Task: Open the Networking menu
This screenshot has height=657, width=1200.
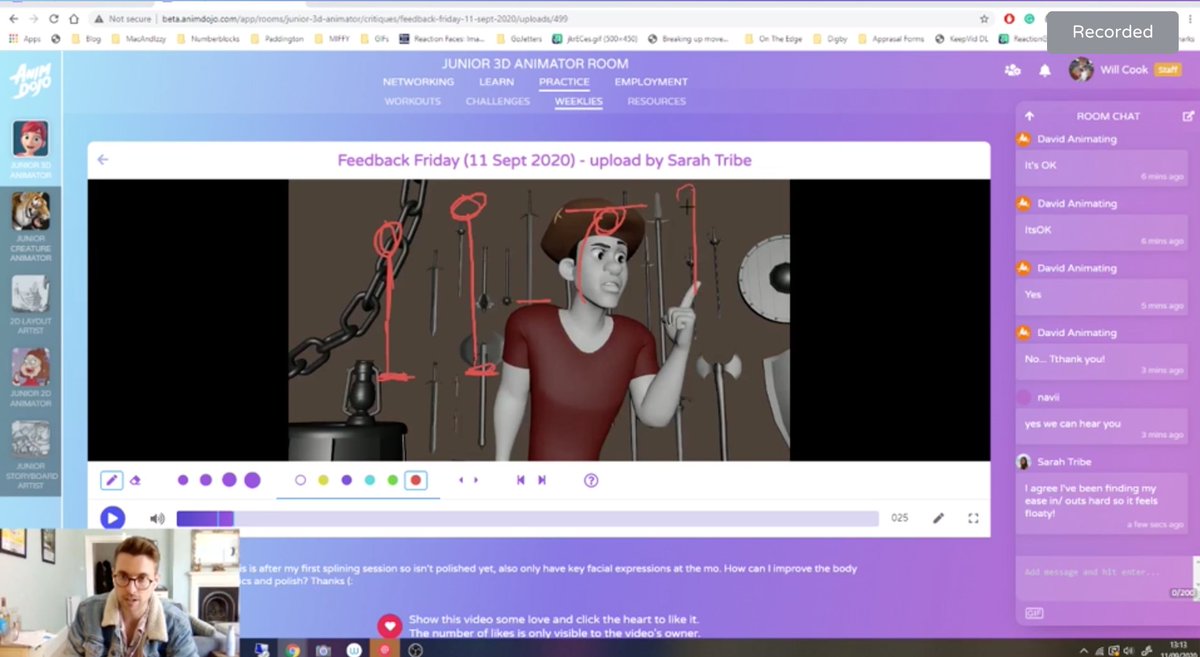Action: 418,82
